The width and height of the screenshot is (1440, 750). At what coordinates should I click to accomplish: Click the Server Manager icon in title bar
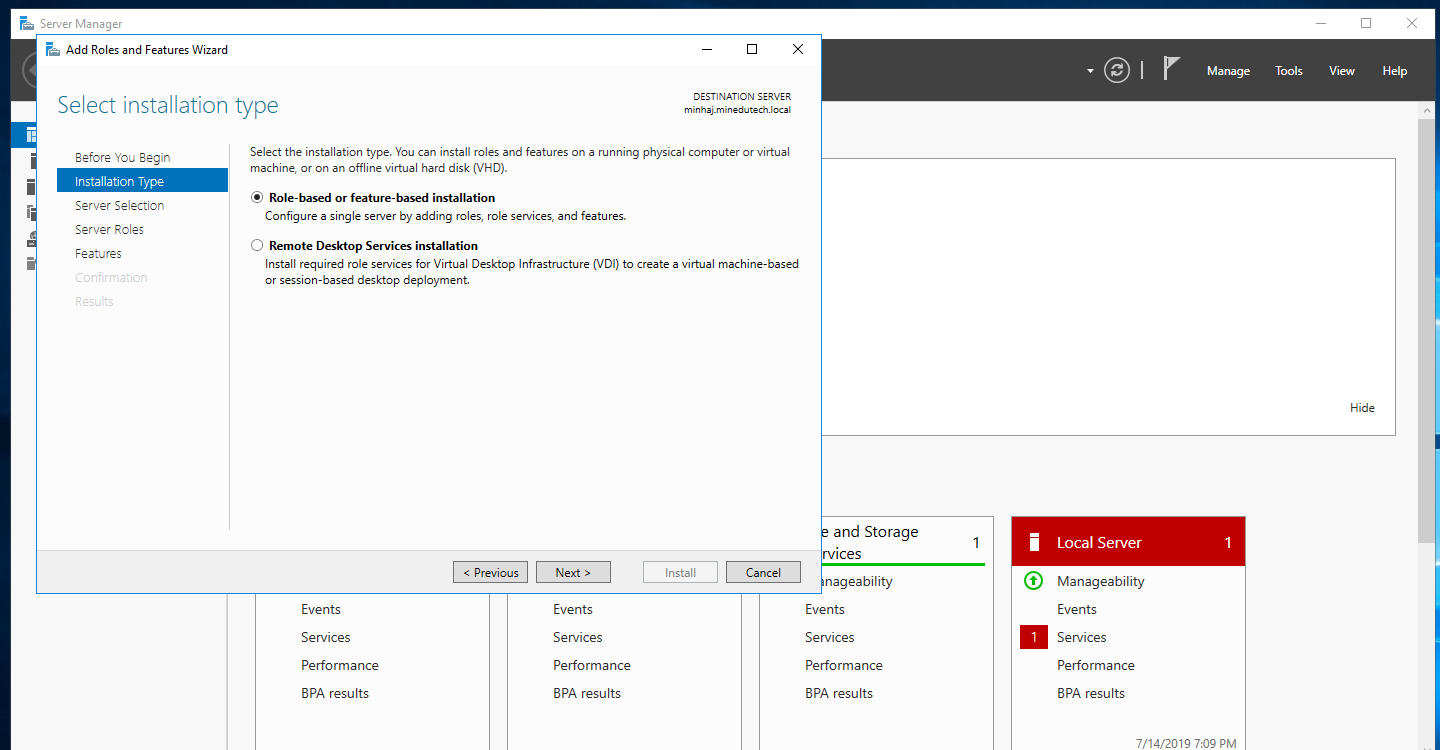click(27, 23)
